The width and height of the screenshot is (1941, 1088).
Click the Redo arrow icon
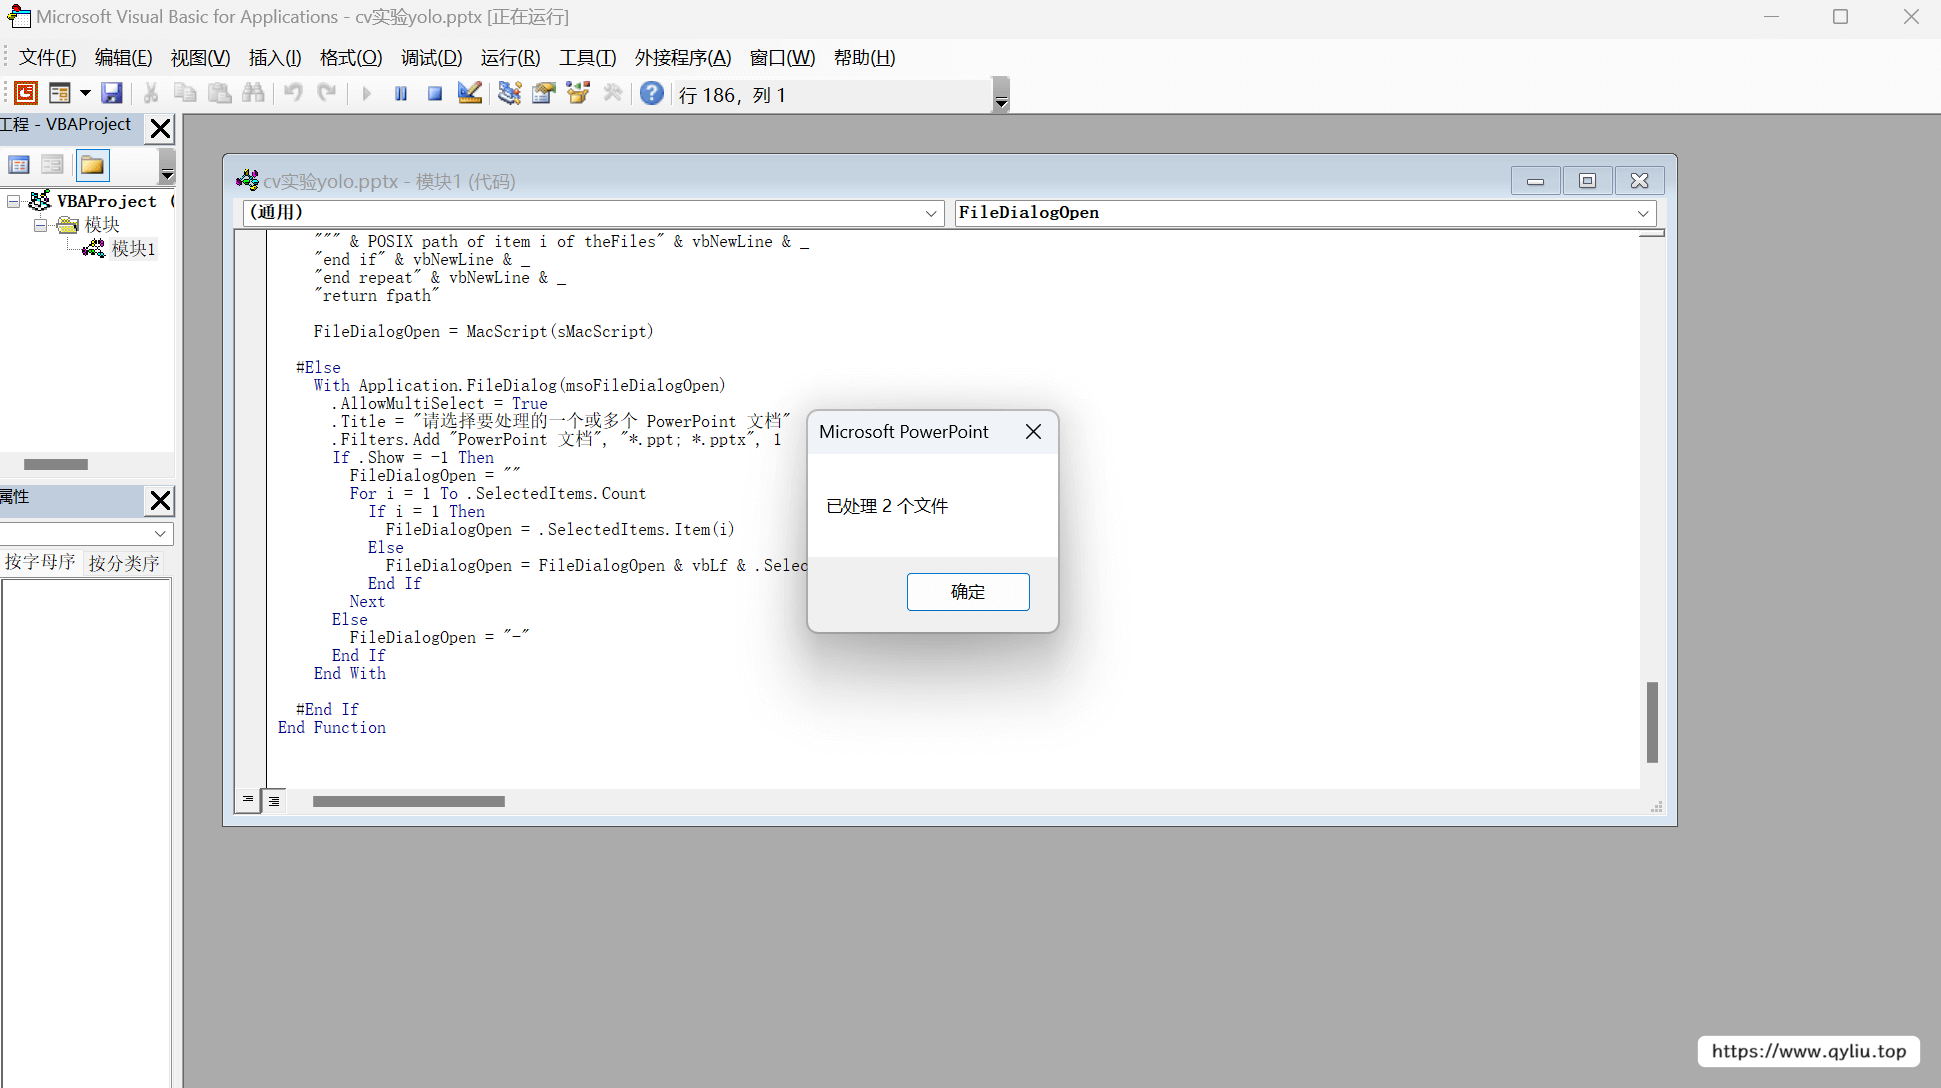[x=327, y=94]
